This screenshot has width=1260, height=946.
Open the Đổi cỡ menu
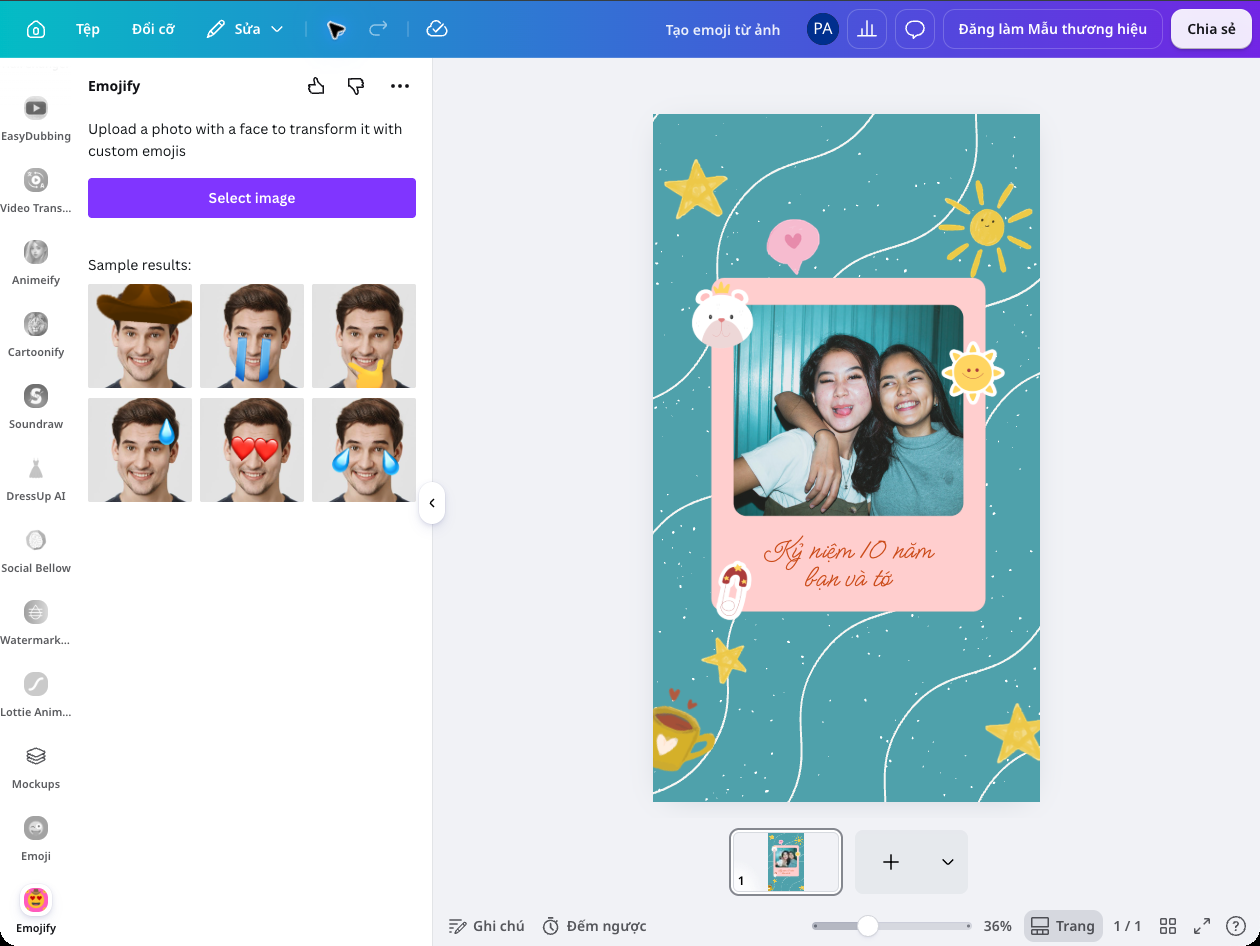(x=153, y=29)
